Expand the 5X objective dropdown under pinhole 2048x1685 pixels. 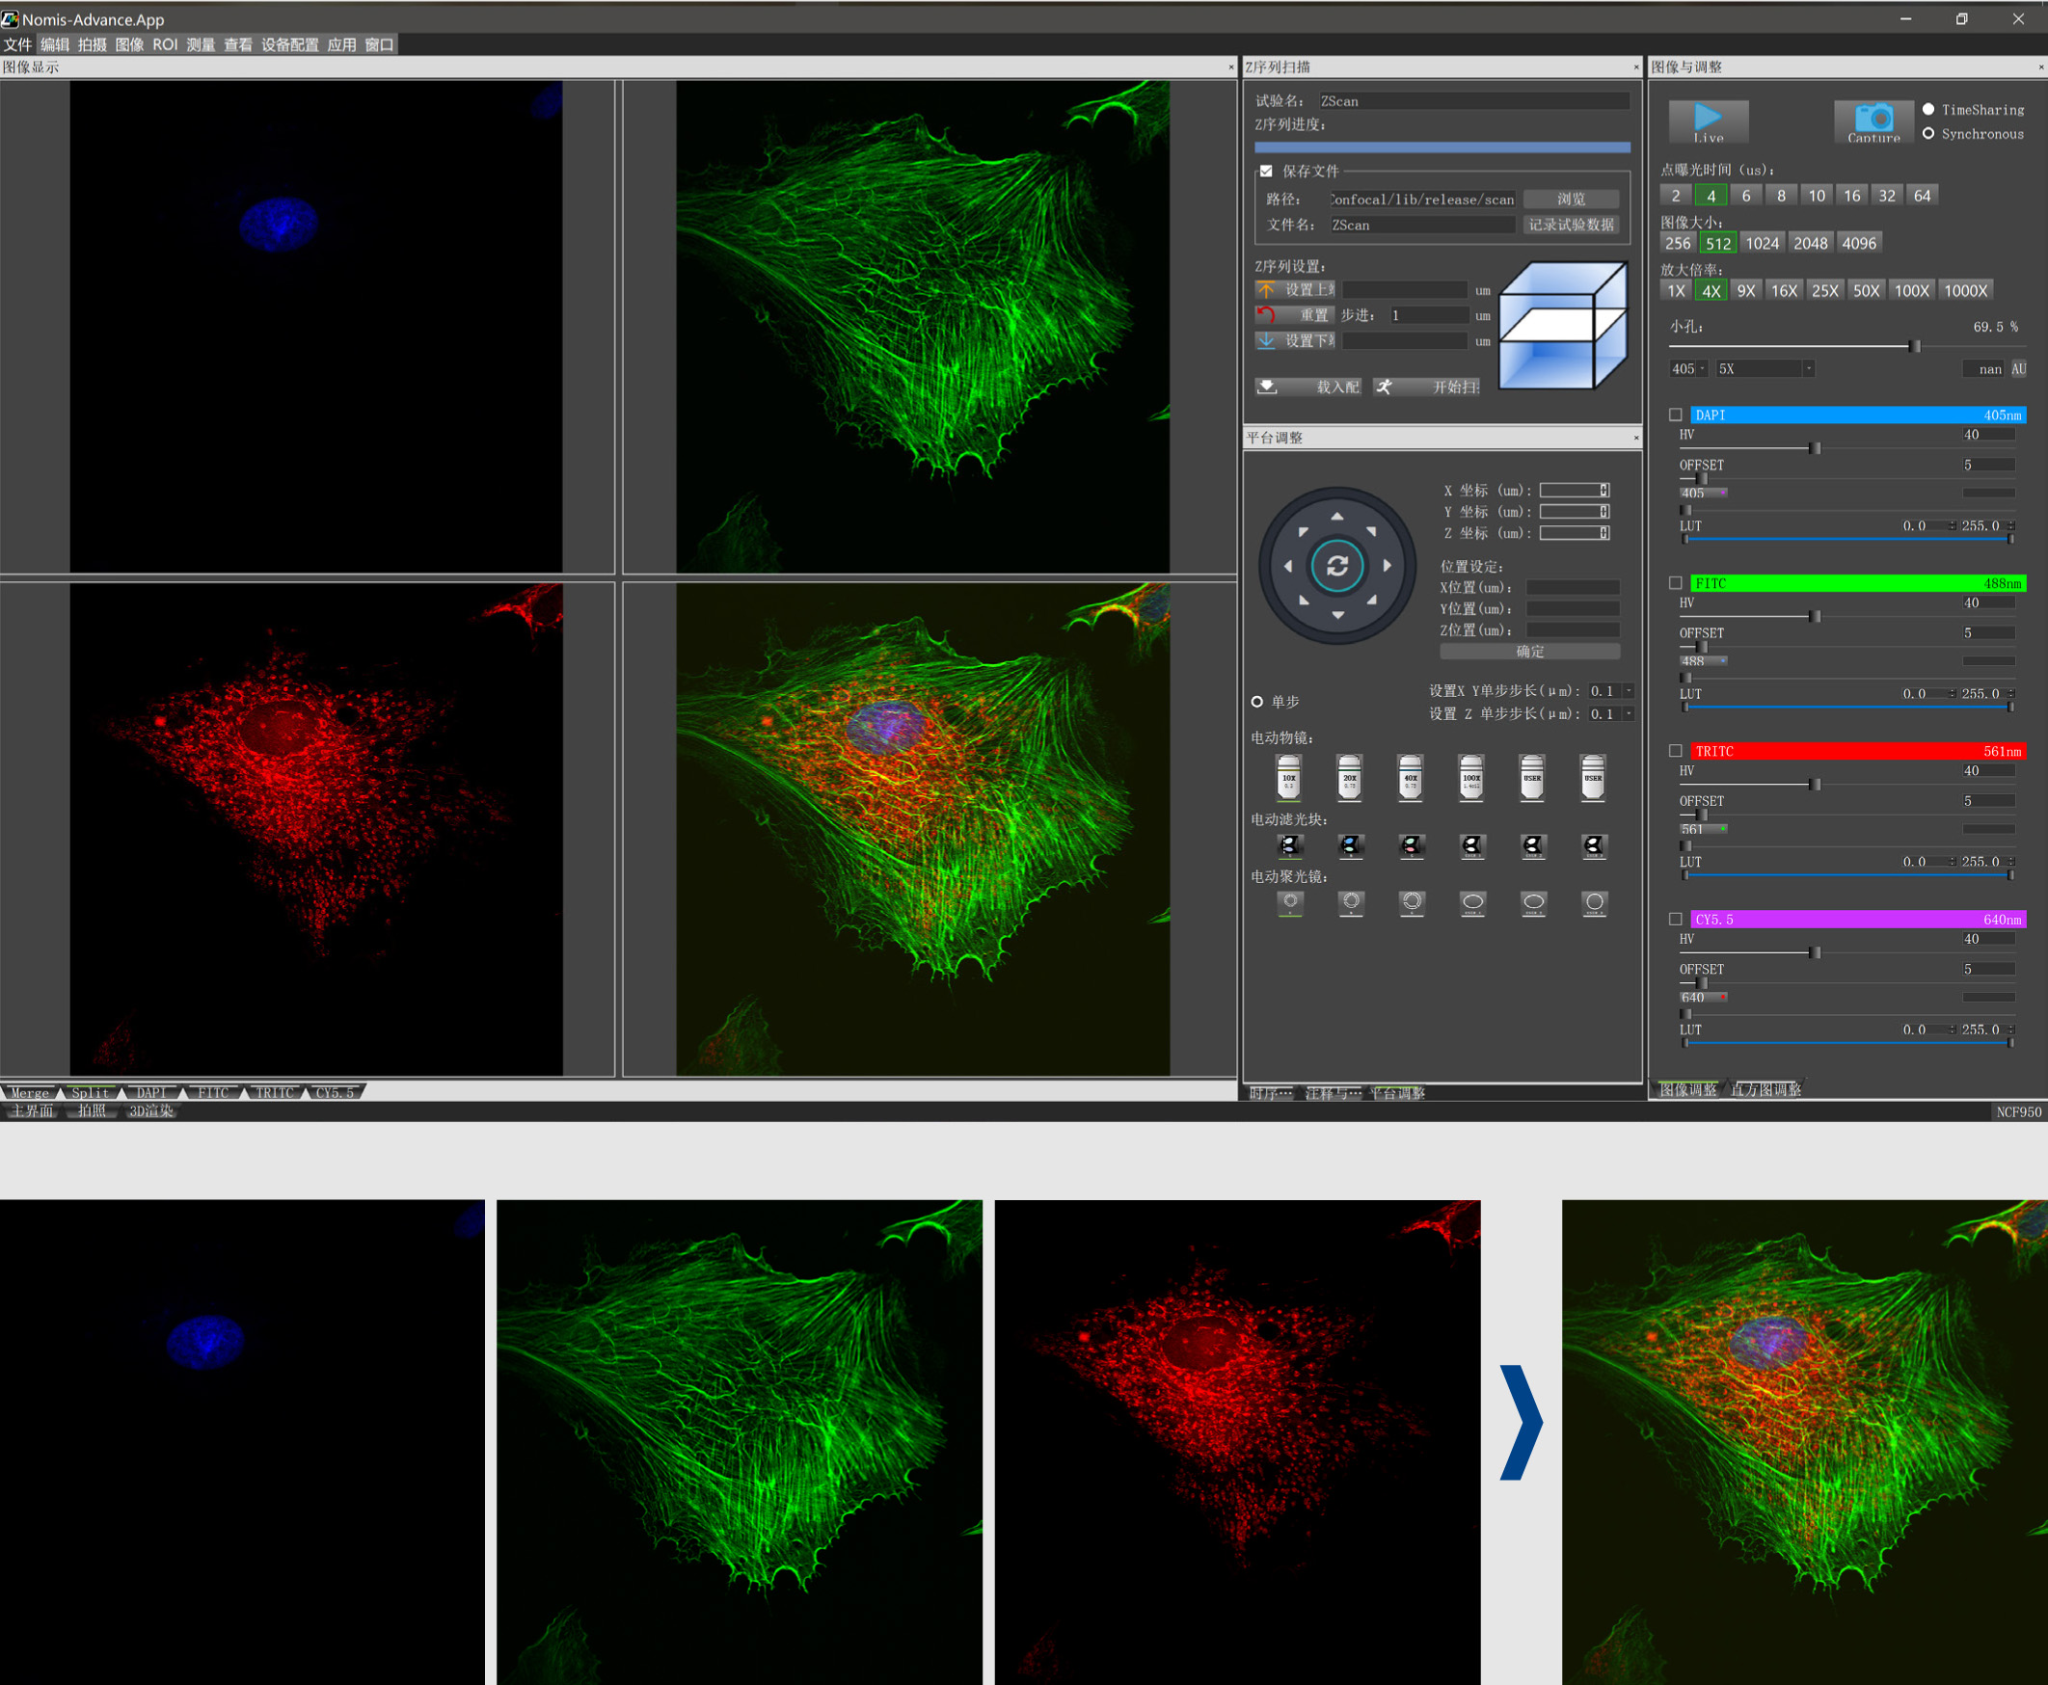[1808, 369]
